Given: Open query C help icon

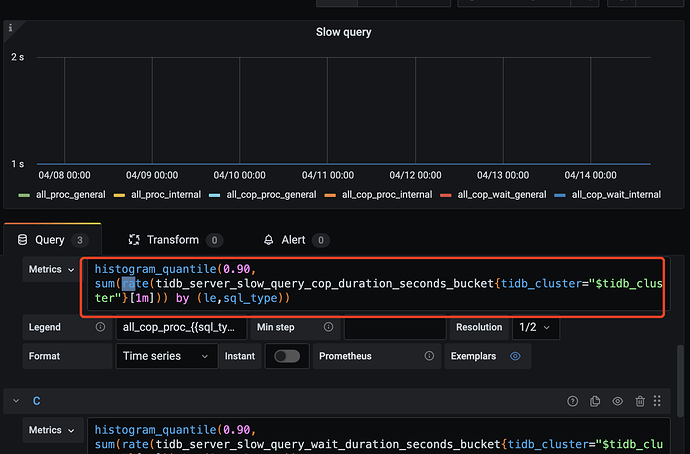Looking at the screenshot, I should [573, 401].
